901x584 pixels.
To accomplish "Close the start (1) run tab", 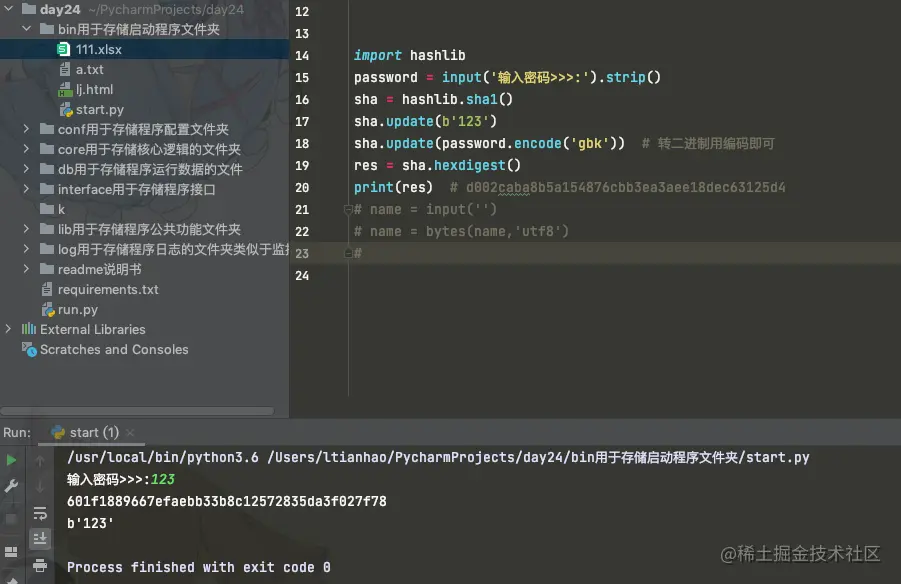I will [130, 432].
